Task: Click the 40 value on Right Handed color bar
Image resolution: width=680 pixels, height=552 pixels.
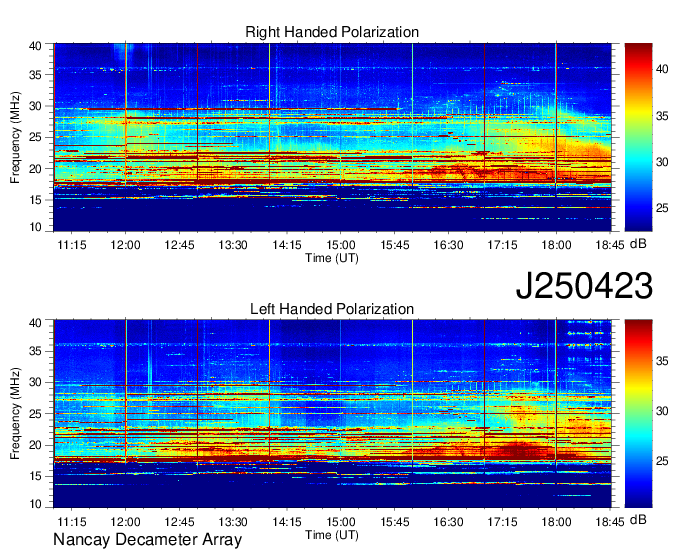Action: 662,69
